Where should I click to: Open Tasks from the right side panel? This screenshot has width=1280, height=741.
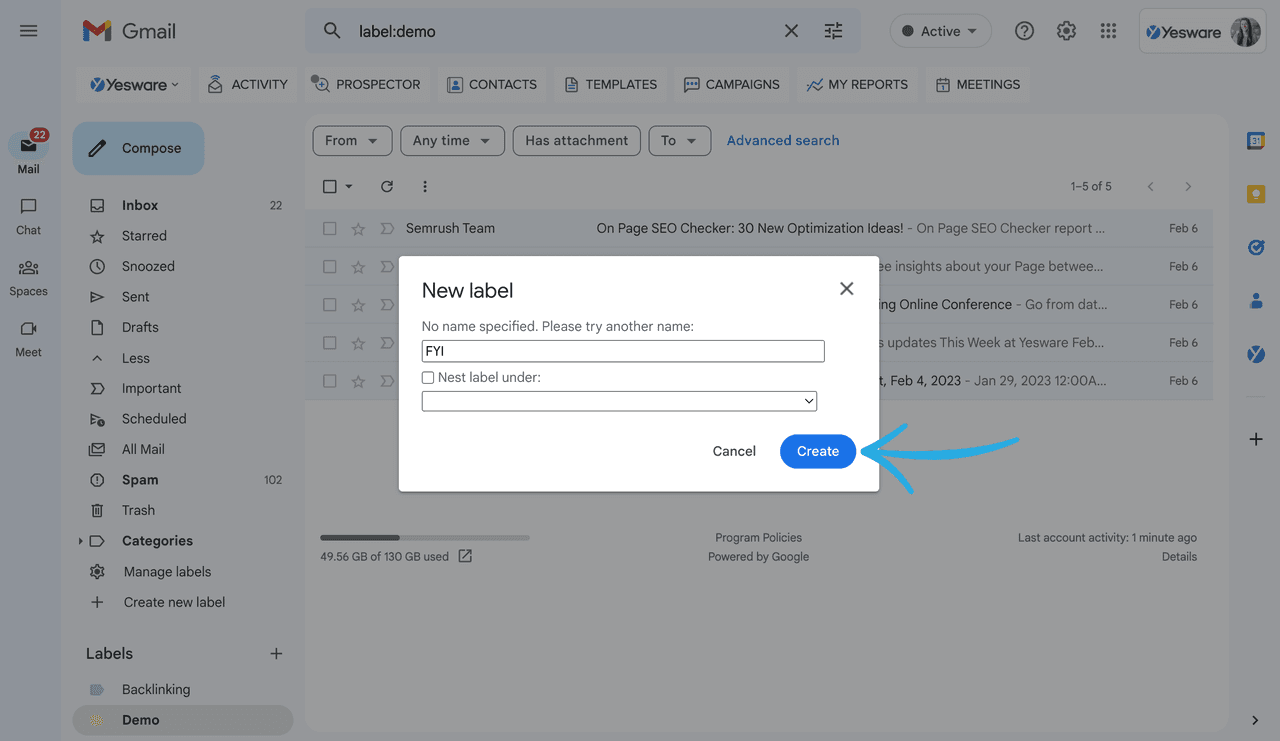tap(1254, 247)
